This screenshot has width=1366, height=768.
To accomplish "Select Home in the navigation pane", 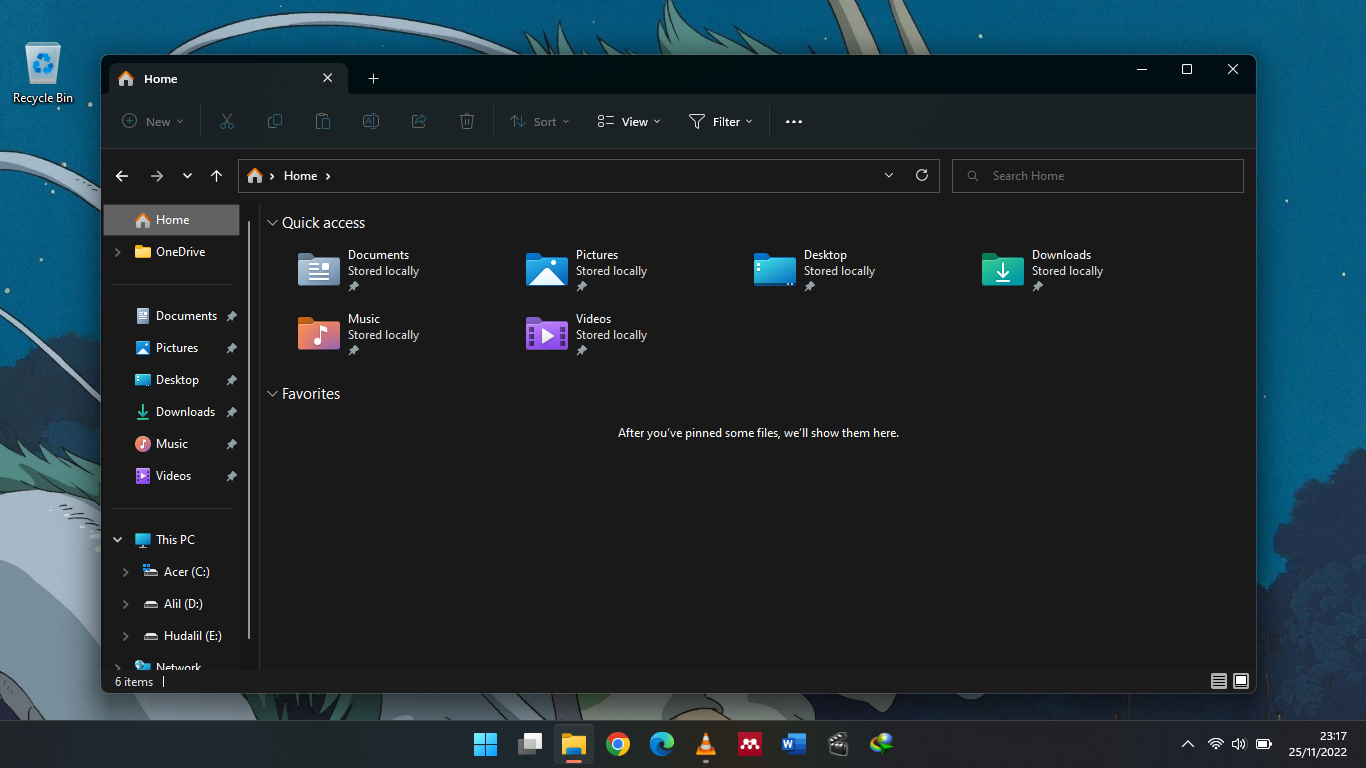I will pyautogui.click(x=172, y=220).
